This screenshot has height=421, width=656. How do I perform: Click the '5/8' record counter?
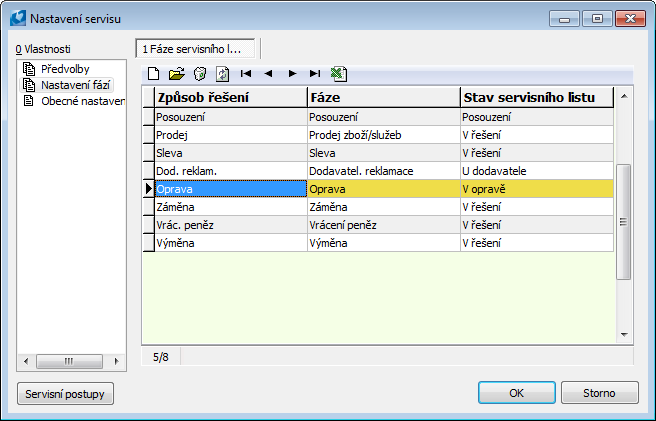click(161, 357)
